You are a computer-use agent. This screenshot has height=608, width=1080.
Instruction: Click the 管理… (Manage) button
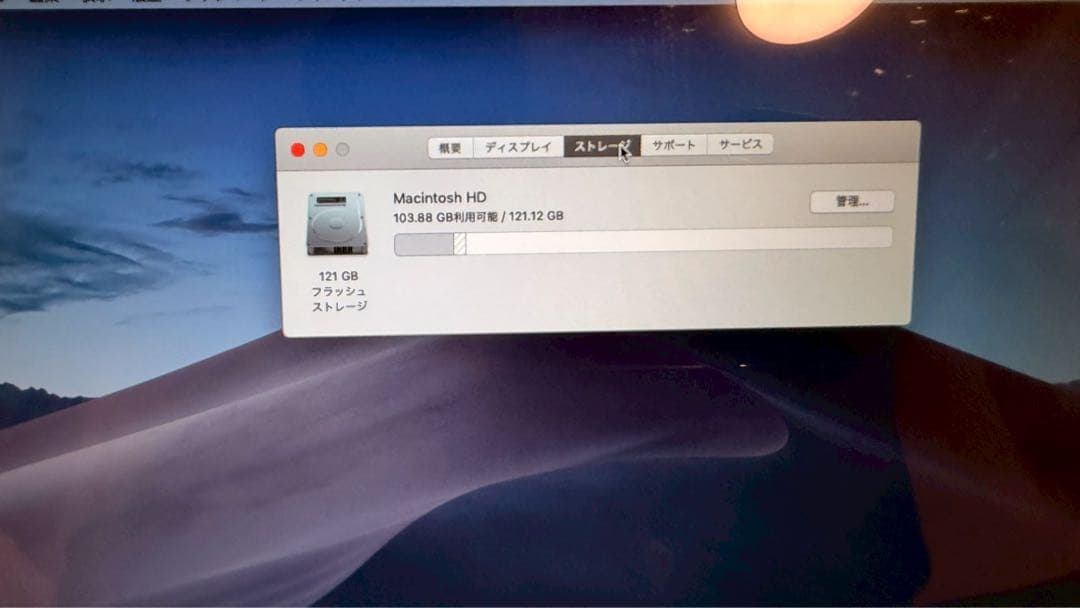tap(852, 202)
